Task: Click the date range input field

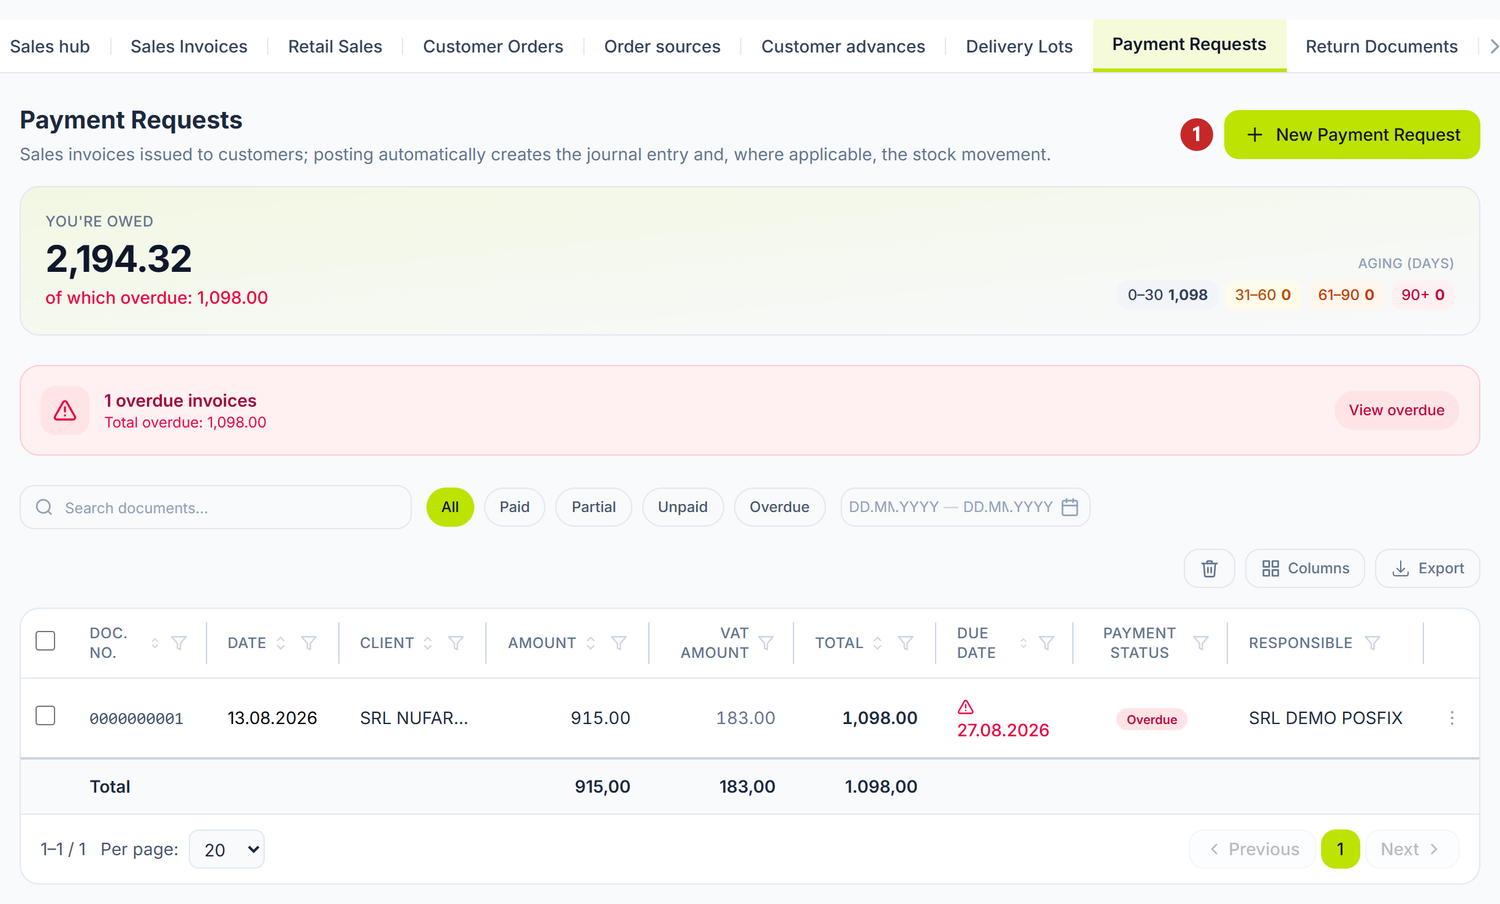Action: point(965,507)
